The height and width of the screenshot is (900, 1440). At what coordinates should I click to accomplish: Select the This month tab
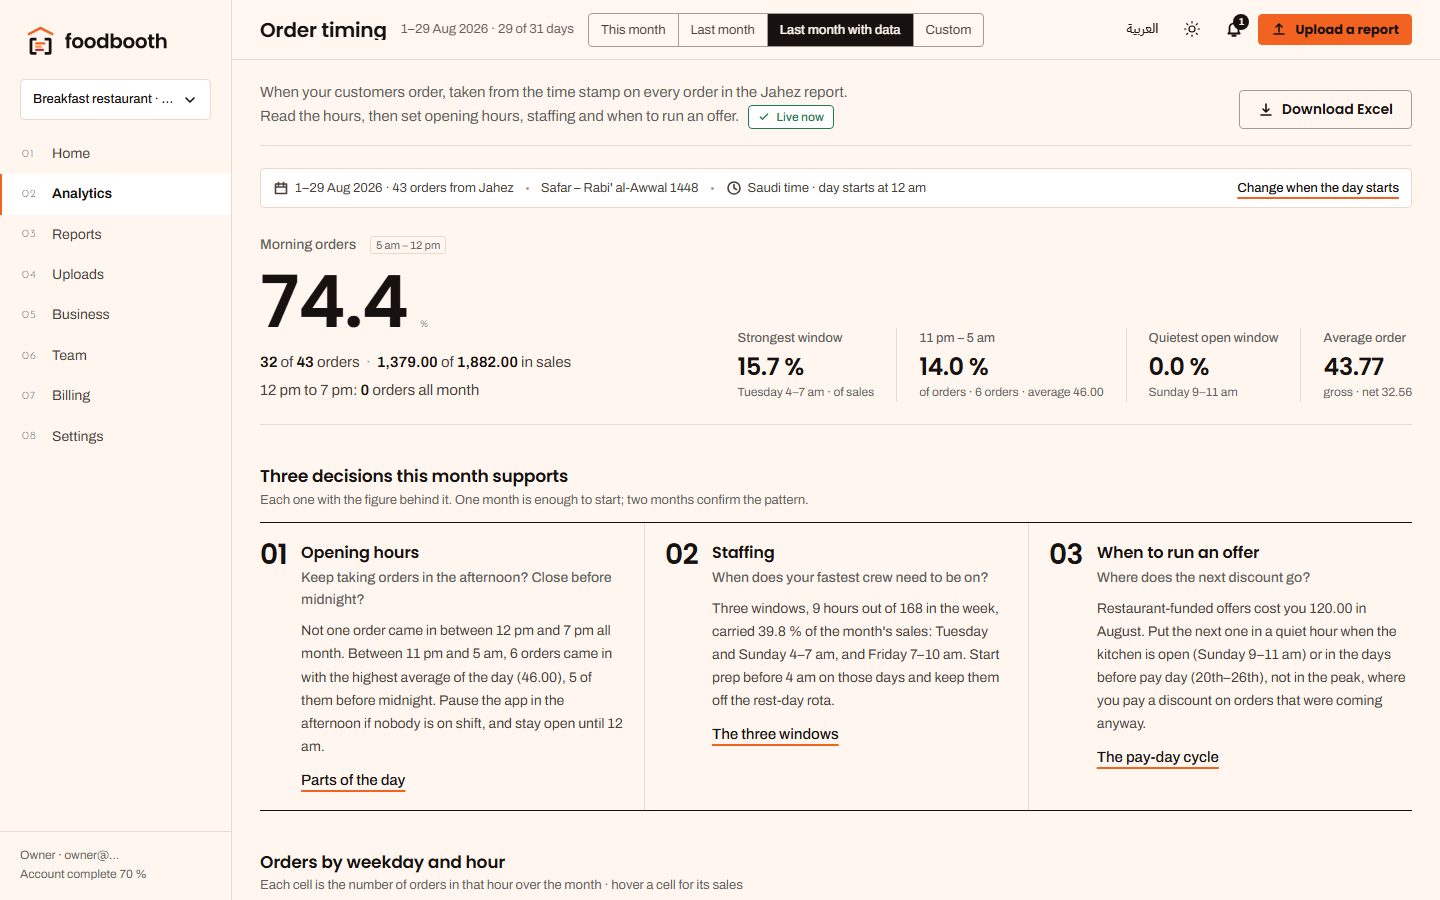tap(633, 29)
